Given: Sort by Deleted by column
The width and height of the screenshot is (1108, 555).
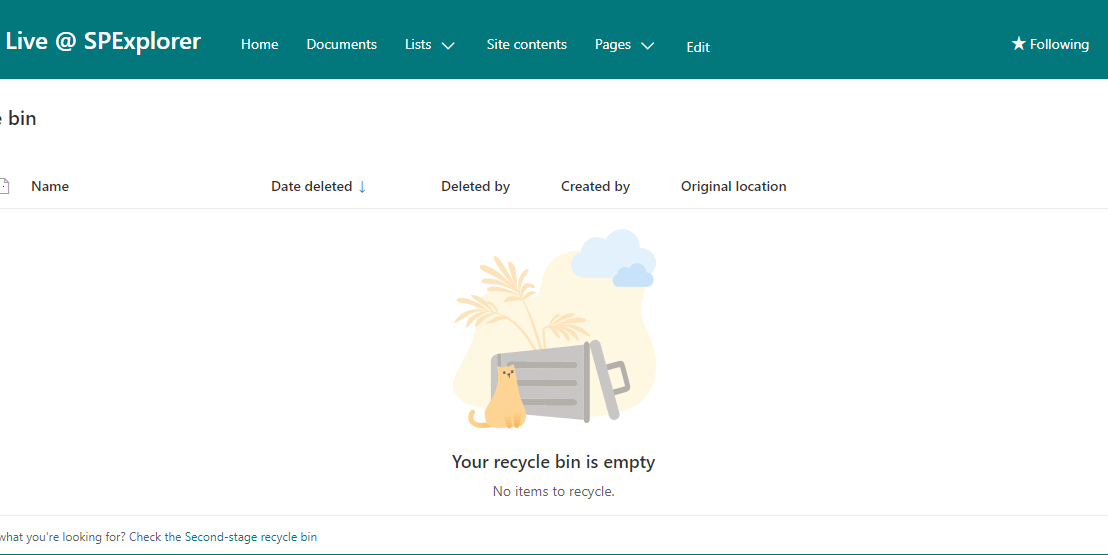Looking at the screenshot, I should [476, 186].
